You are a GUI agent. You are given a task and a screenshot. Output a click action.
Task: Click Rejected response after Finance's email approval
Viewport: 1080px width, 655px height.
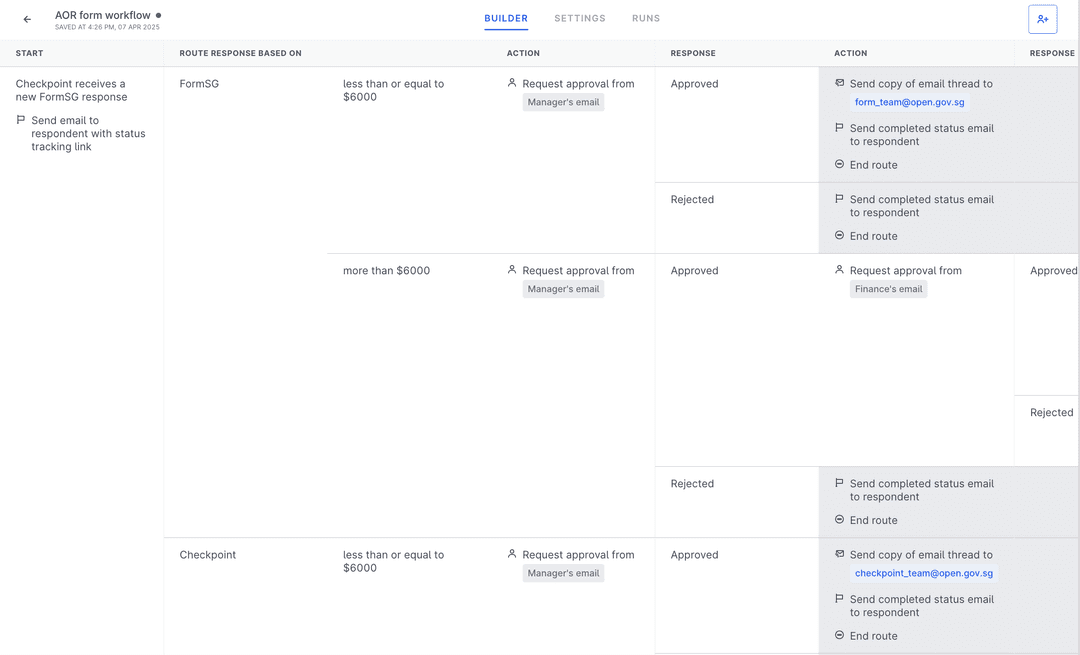pyautogui.click(x=1052, y=413)
